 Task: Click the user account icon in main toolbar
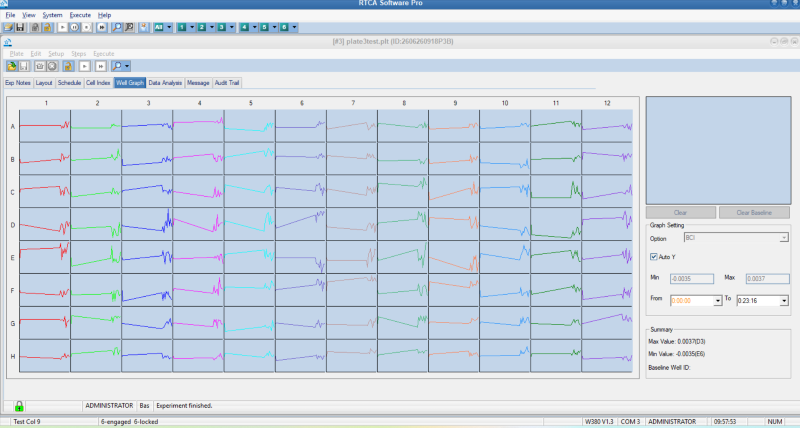[144, 28]
